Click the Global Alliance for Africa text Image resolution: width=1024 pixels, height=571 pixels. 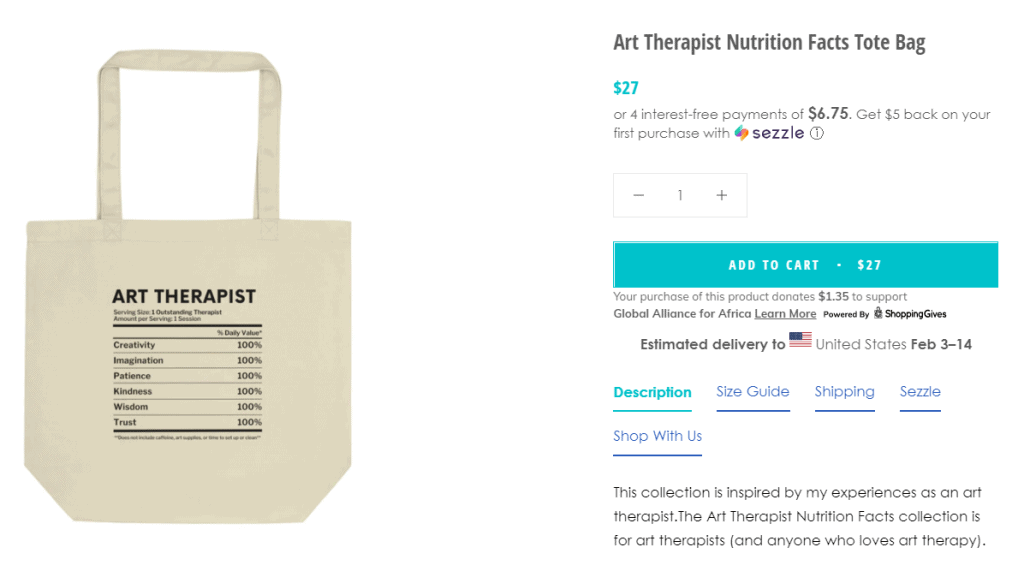point(681,314)
